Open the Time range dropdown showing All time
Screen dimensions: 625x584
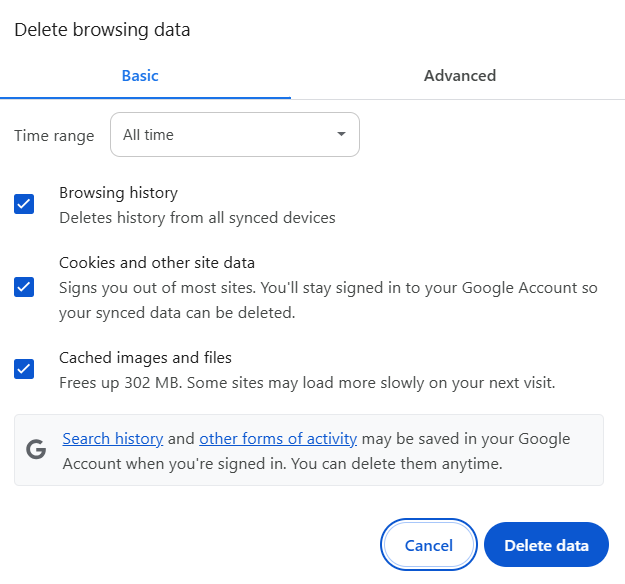coord(234,135)
